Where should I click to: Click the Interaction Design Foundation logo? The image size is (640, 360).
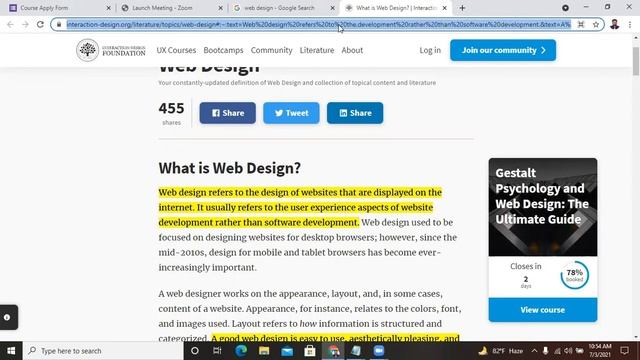[x=111, y=50]
